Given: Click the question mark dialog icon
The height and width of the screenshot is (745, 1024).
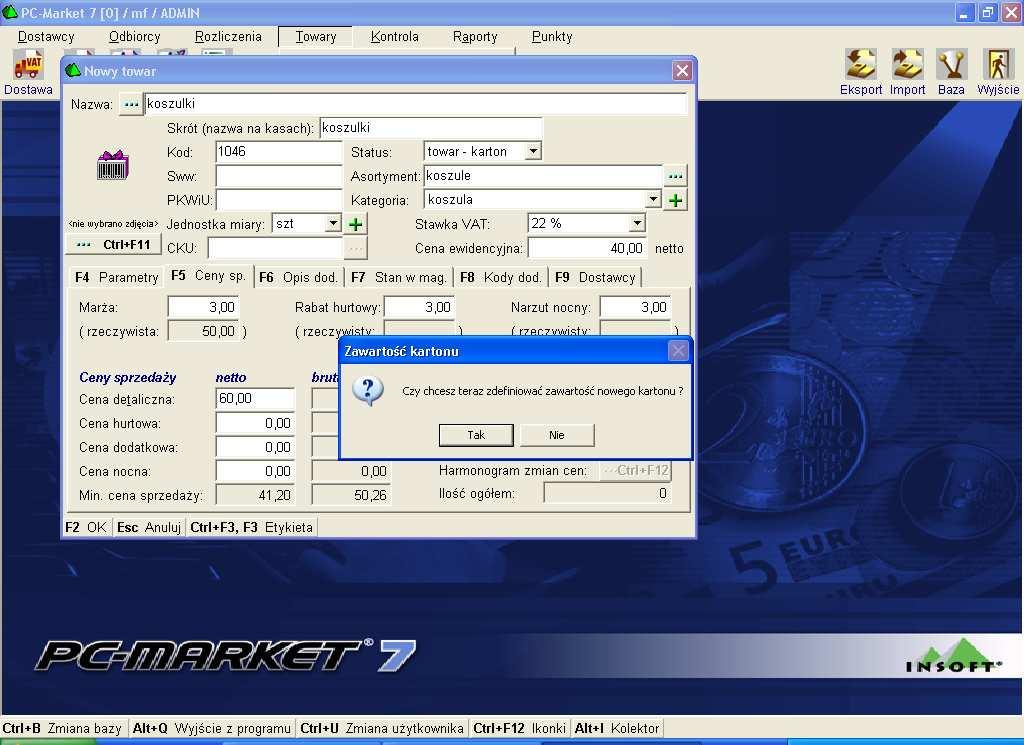Looking at the screenshot, I should (368, 391).
